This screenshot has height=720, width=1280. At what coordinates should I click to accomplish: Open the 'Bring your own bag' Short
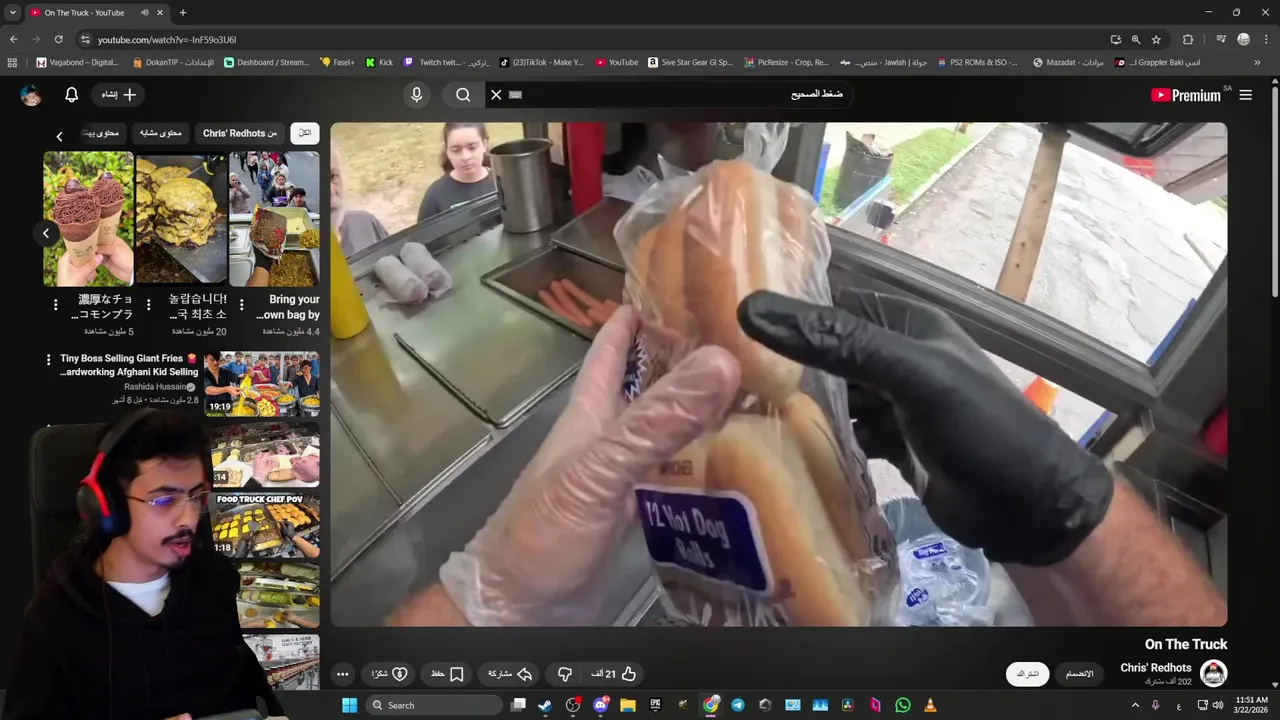274,219
